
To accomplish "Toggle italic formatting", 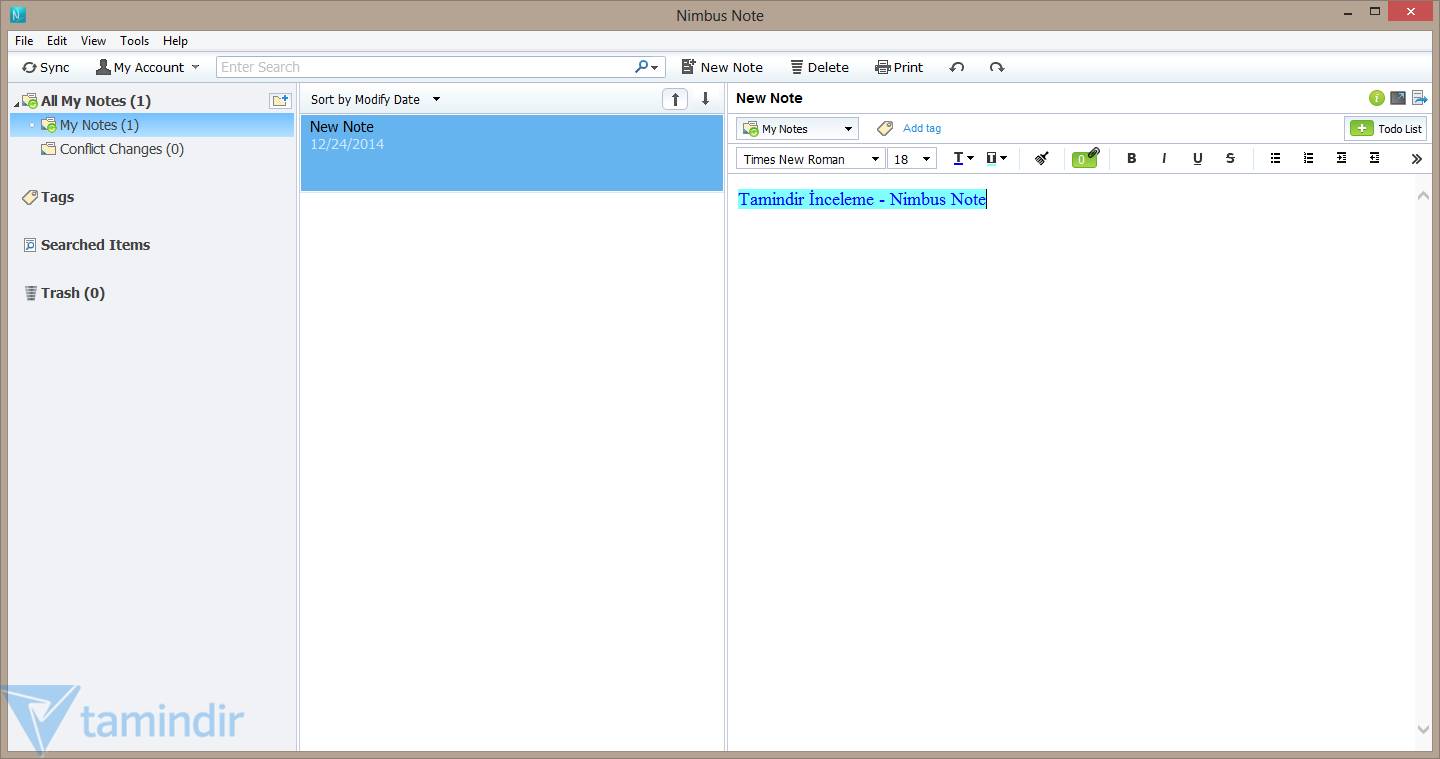I will point(1164,158).
